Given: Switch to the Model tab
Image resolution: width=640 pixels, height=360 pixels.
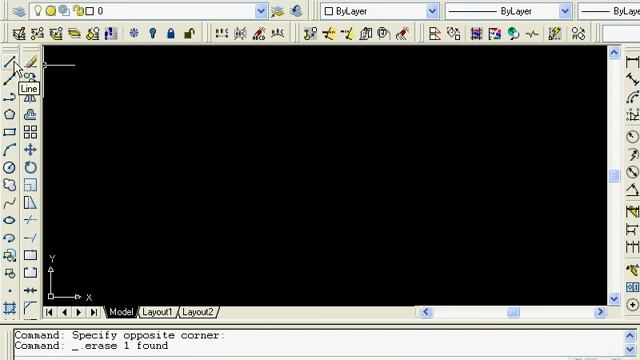Looking at the screenshot, I should pos(121,312).
